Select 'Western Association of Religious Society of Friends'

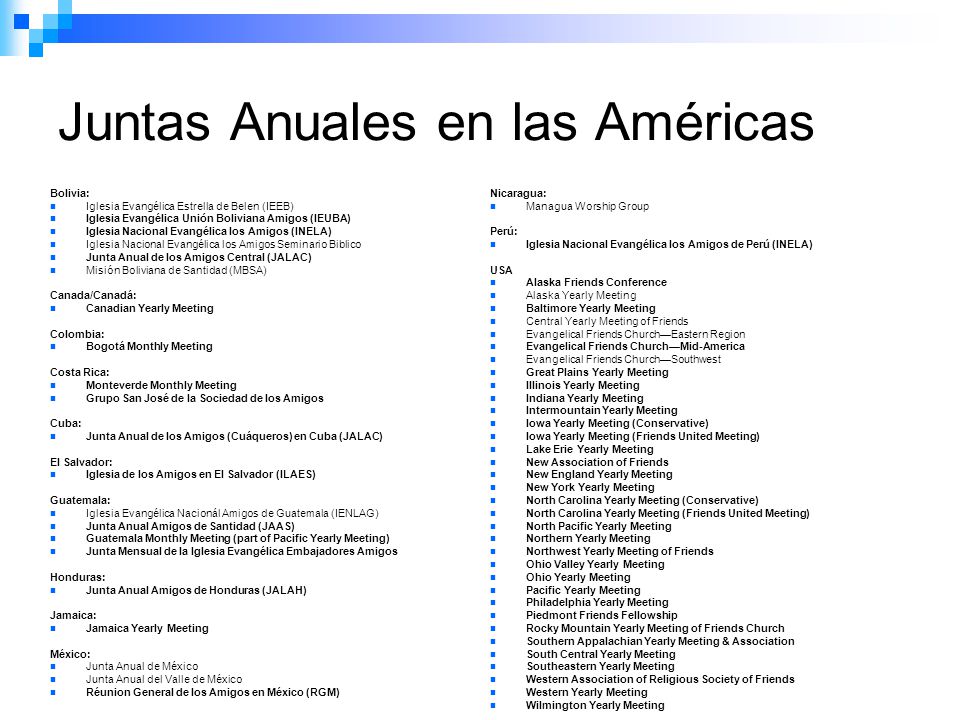pos(660,679)
